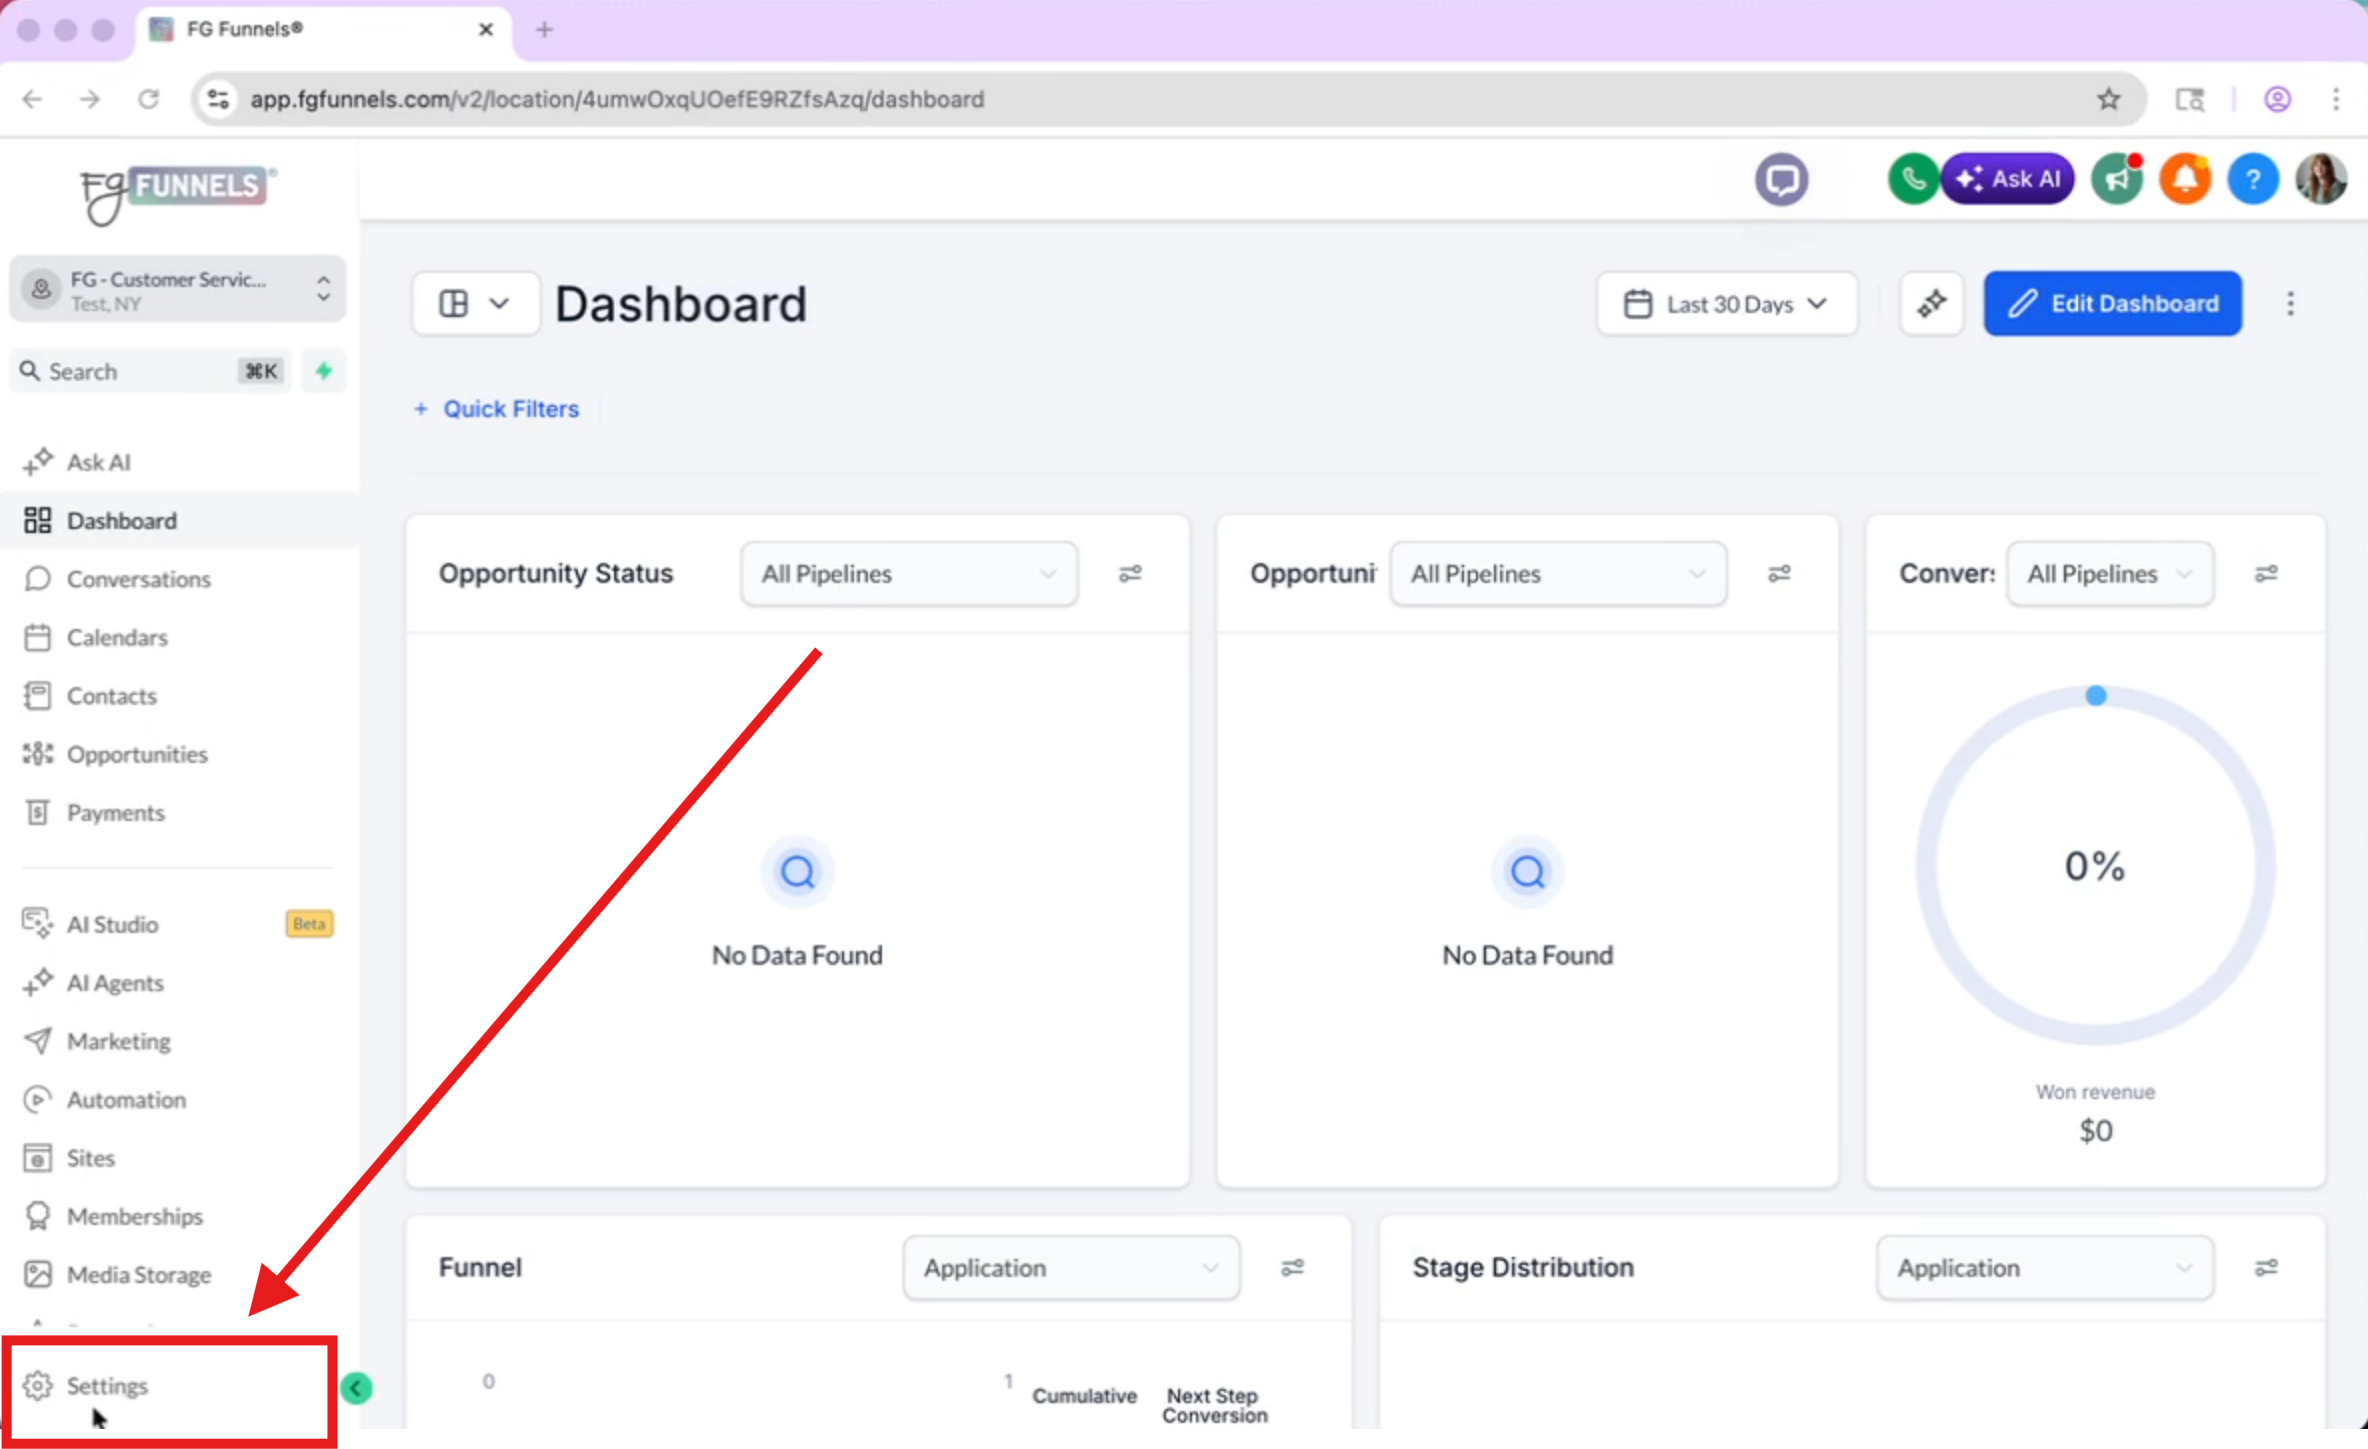This screenshot has width=2368, height=1449.
Task: Open Funnel widget Application dropdown
Action: click(1071, 1268)
